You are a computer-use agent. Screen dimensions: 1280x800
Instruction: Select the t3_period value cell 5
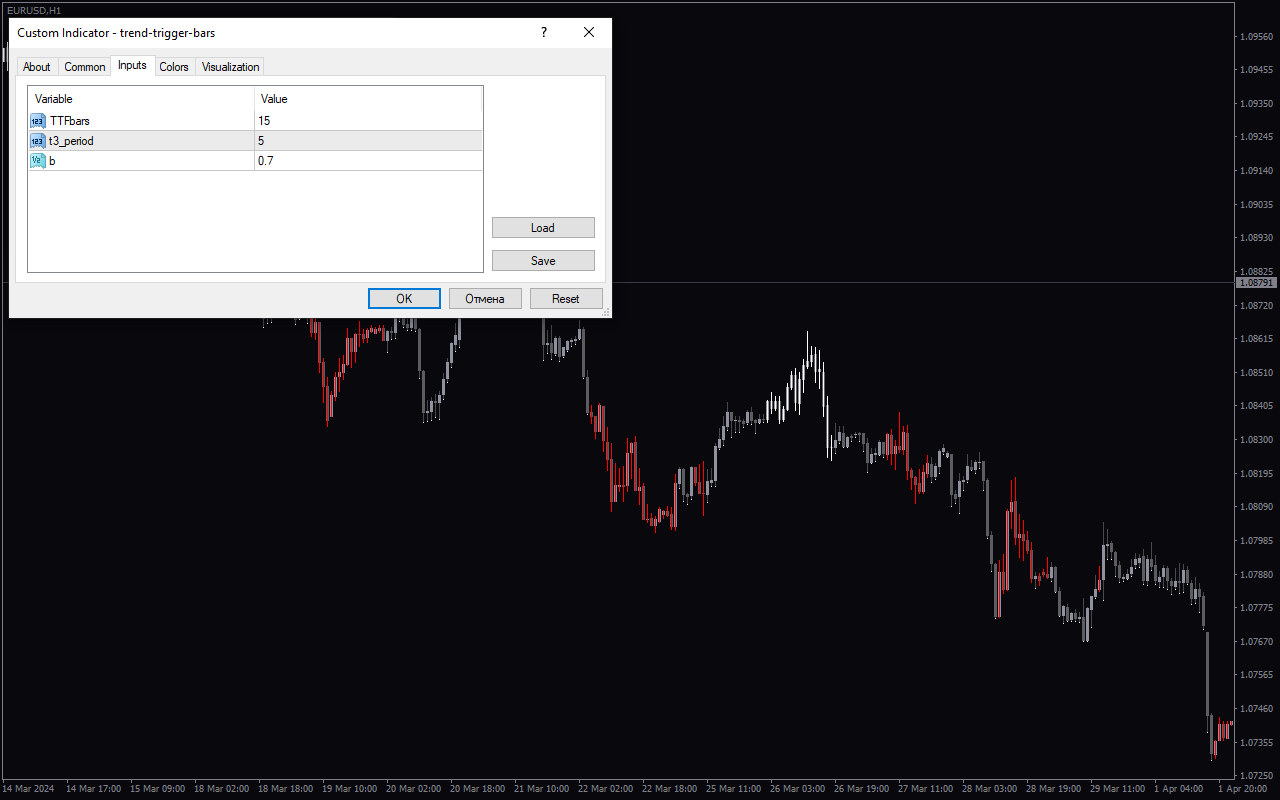(368, 141)
